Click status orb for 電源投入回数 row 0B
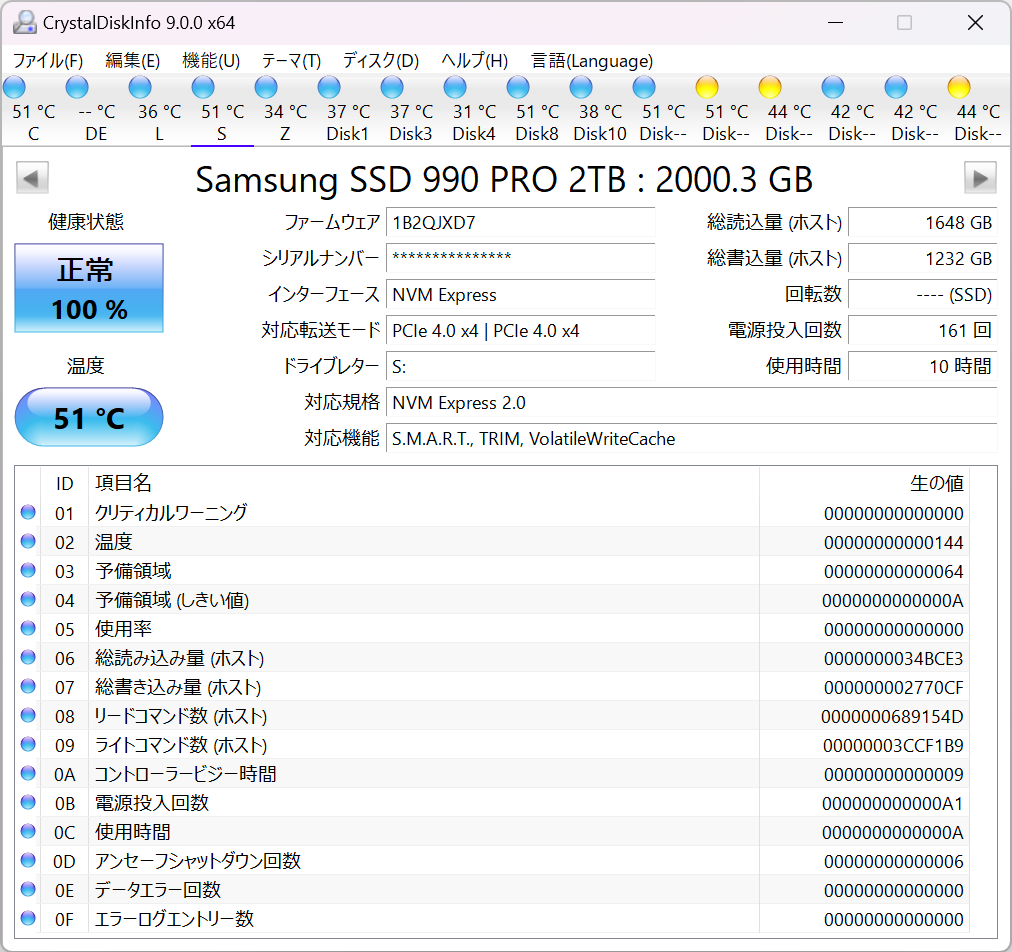This screenshot has width=1012, height=952. click(x=28, y=802)
